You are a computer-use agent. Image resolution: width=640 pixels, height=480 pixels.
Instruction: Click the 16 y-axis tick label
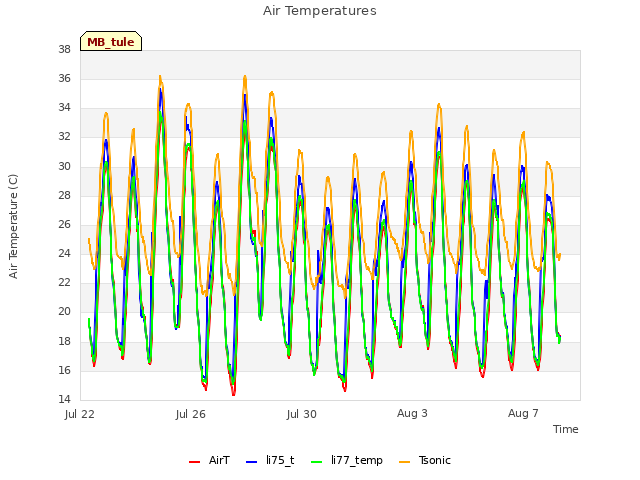click(64, 370)
